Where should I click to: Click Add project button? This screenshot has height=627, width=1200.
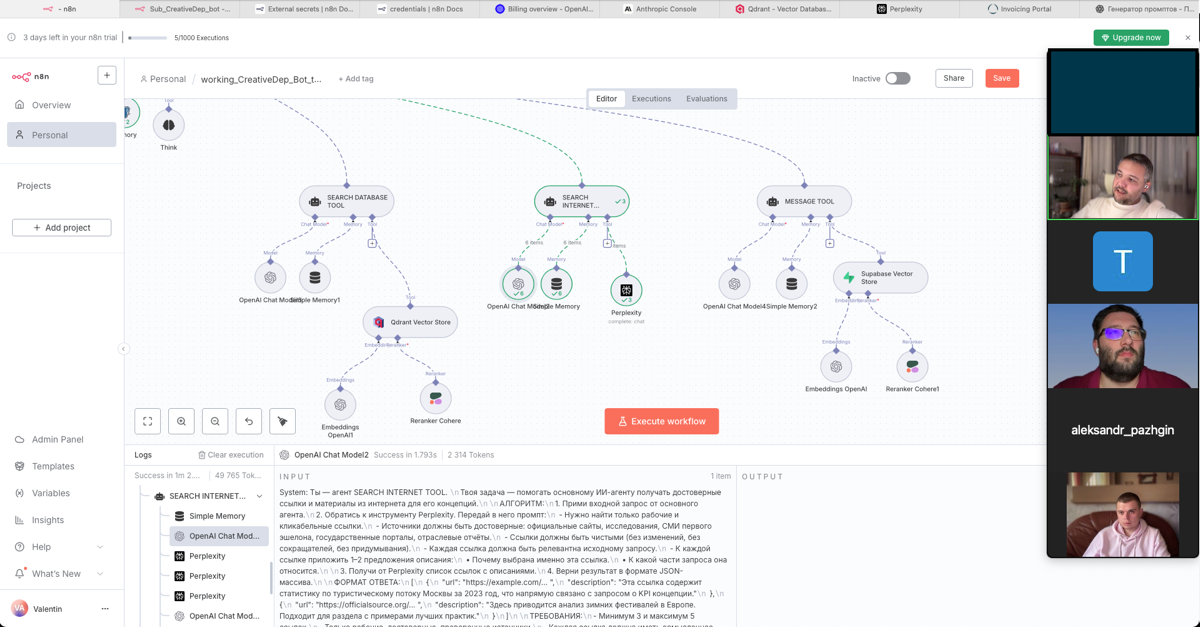(61, 228)
